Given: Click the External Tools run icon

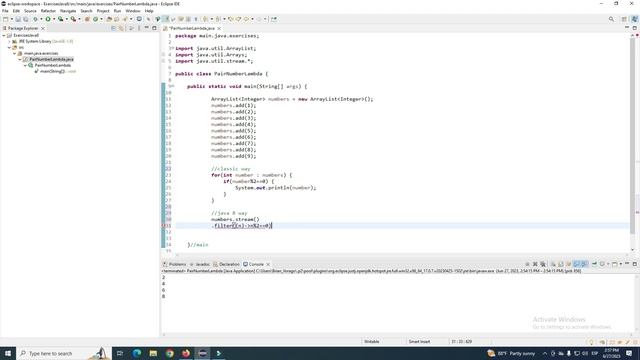Looking at the screenshot, I should 73,19.
